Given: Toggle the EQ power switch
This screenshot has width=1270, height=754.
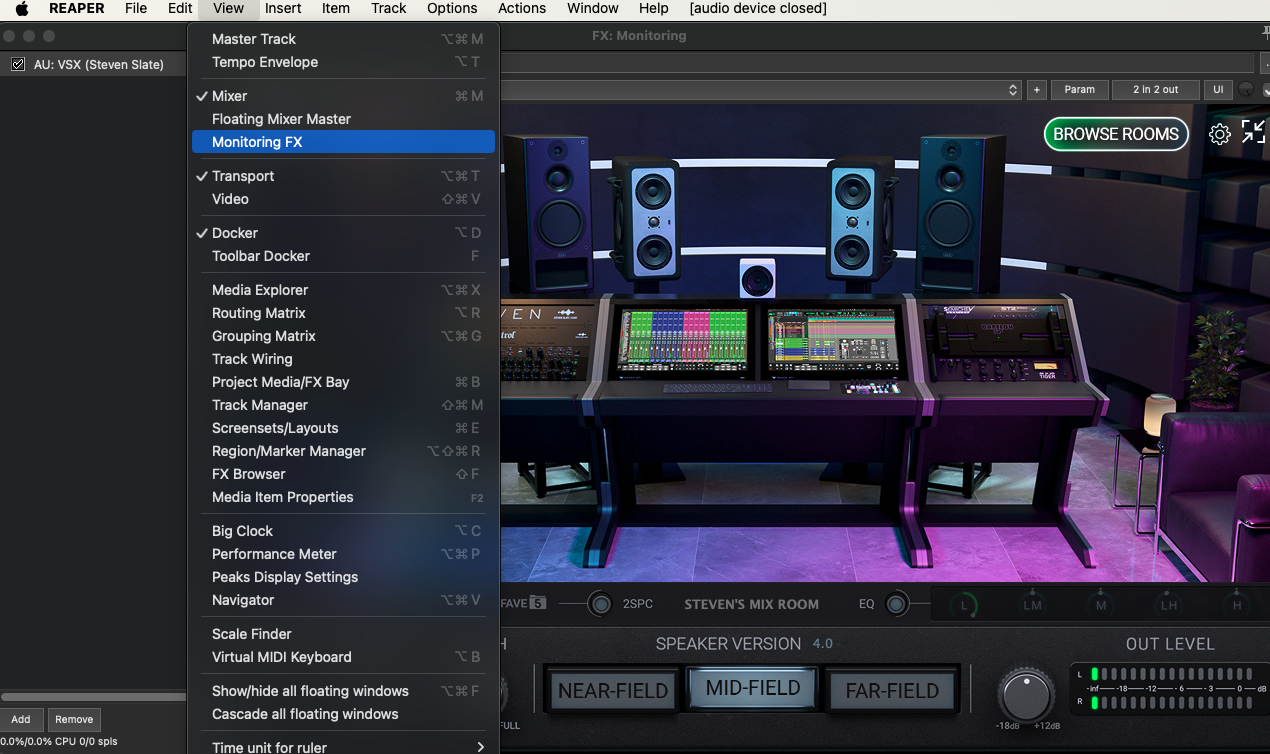Looking at the screenshot, I should (x=896, y=604).
